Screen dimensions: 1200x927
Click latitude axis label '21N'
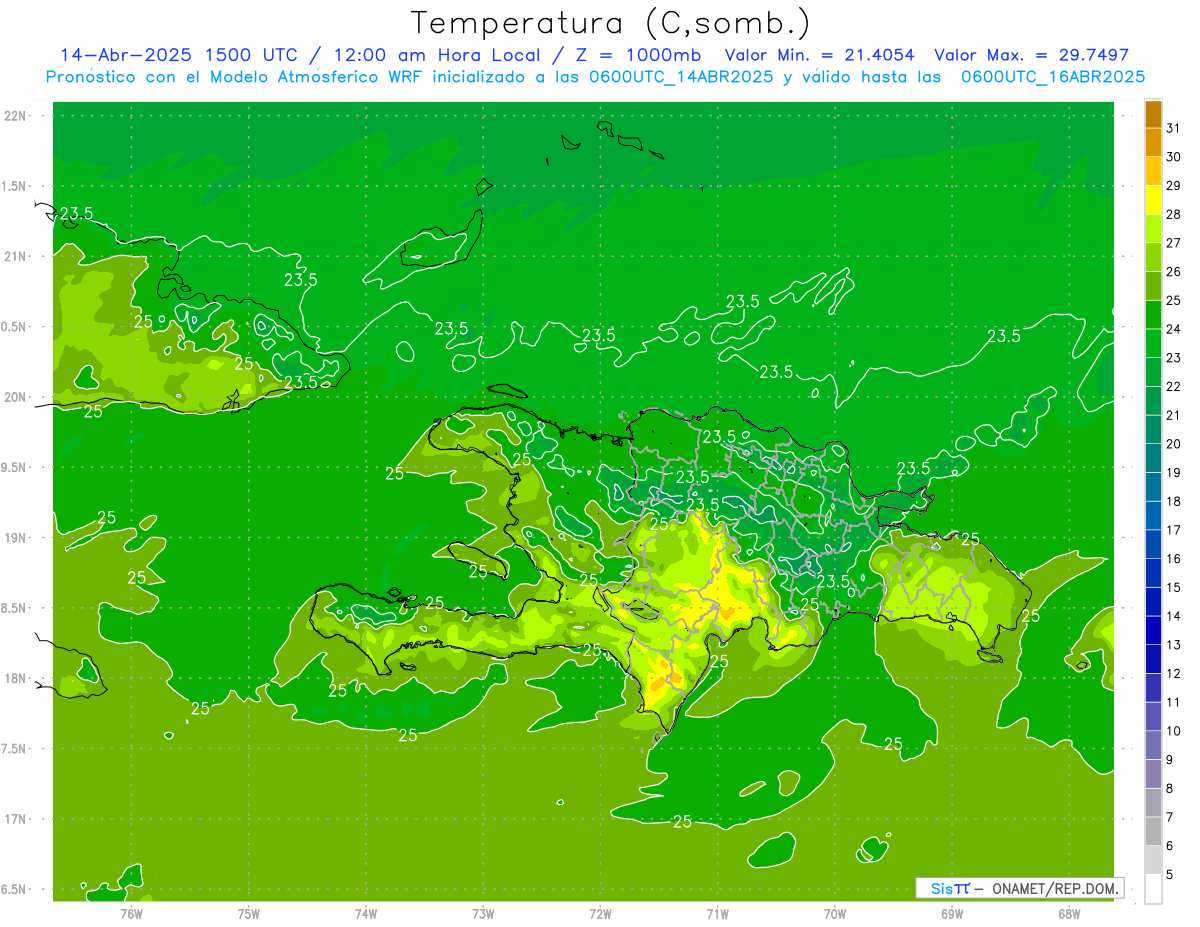coord(16,256)
